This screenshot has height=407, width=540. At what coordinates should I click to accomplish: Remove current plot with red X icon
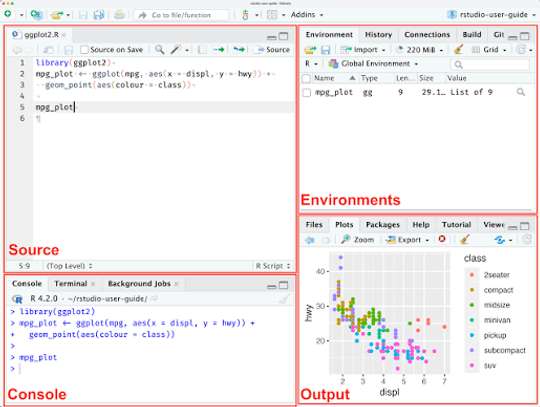442,239
